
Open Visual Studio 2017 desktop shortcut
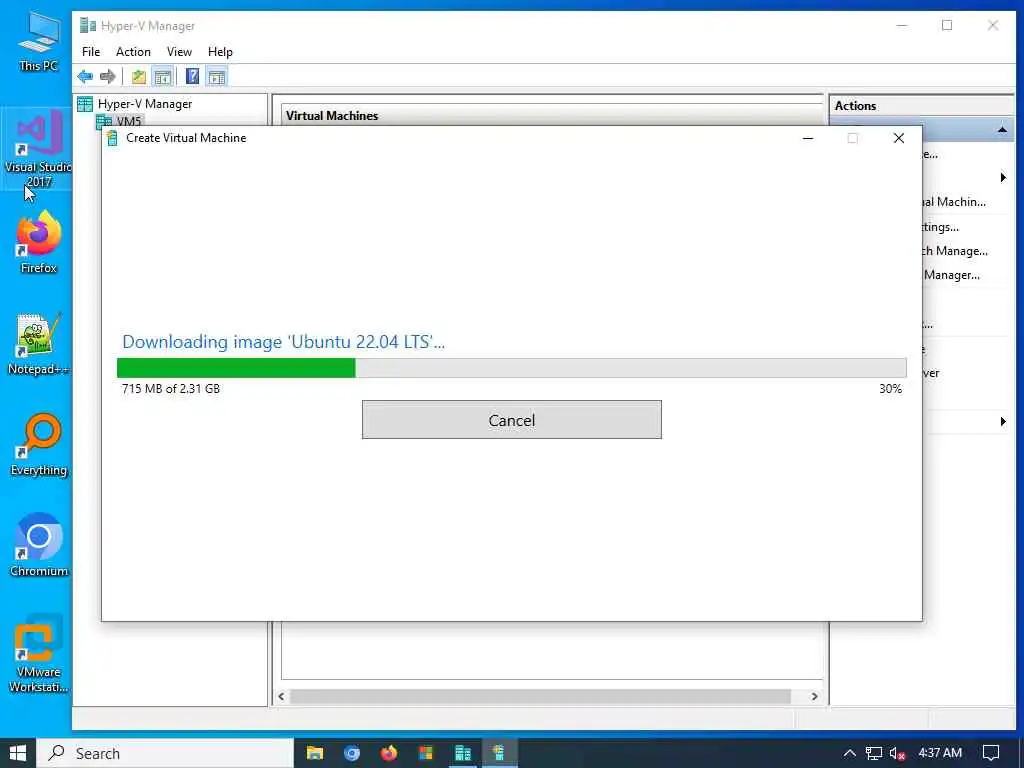39,150
